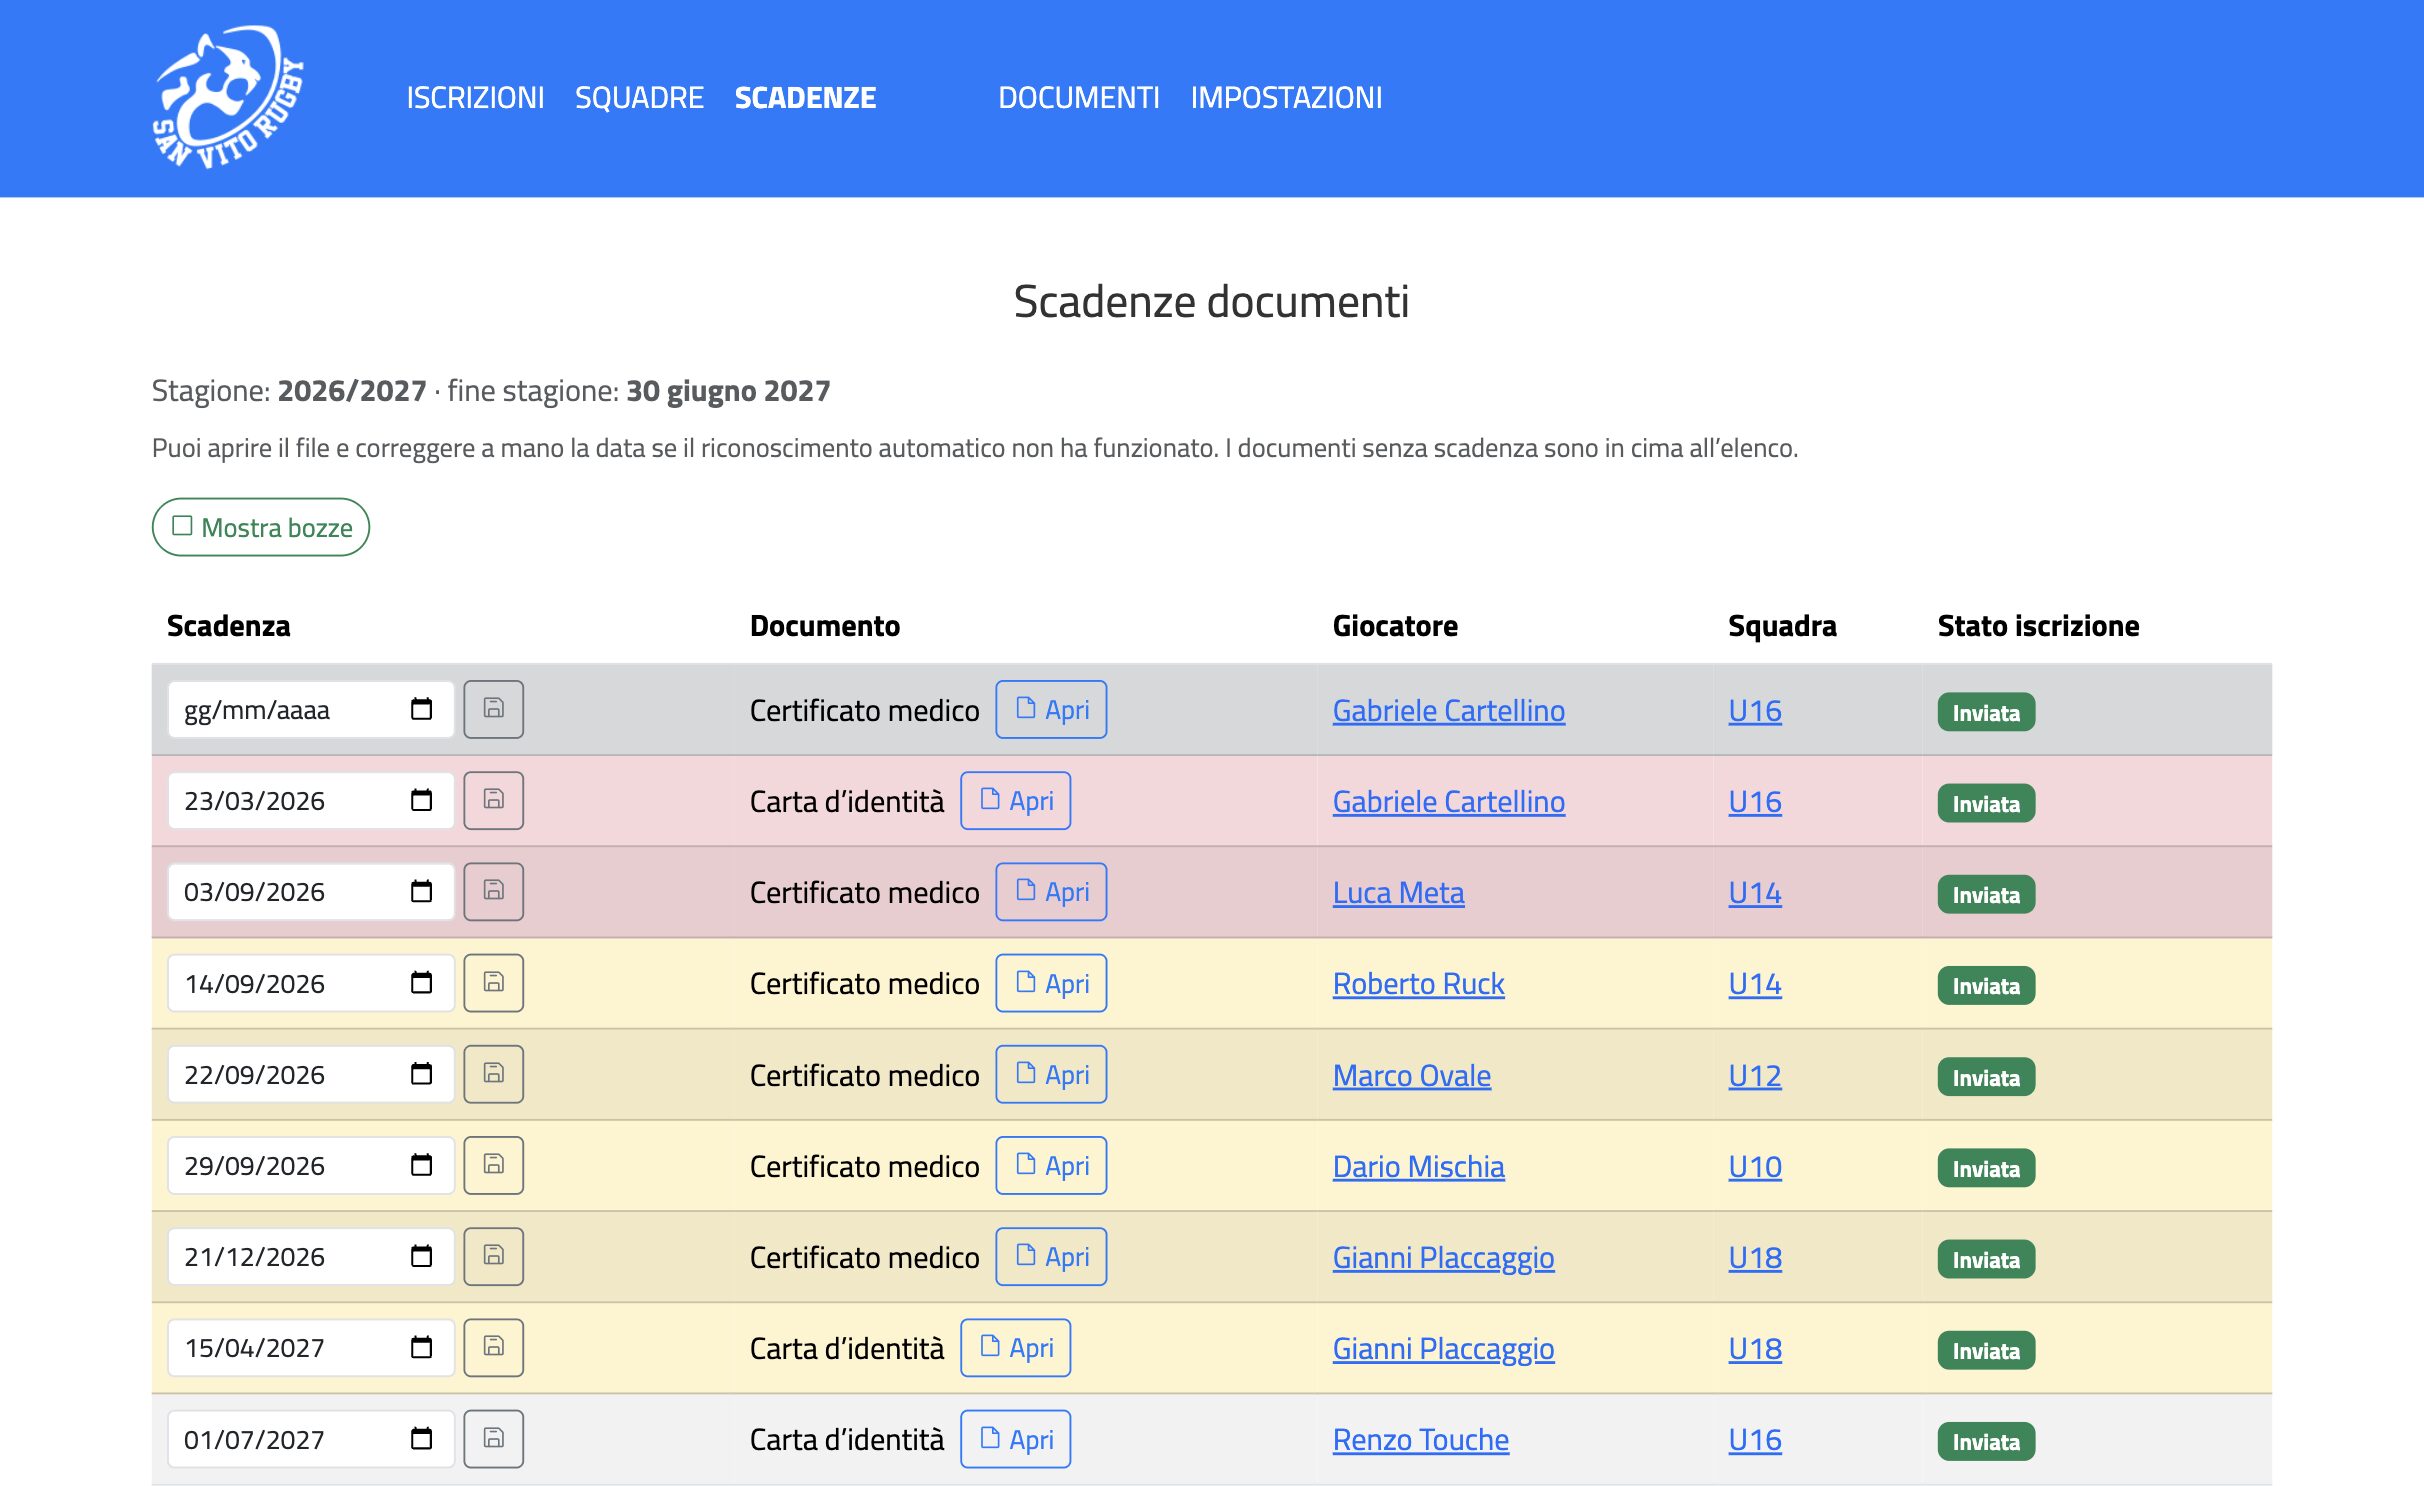
Task: Save the 03/09/2026 expiry date
Action: point(494,891)
